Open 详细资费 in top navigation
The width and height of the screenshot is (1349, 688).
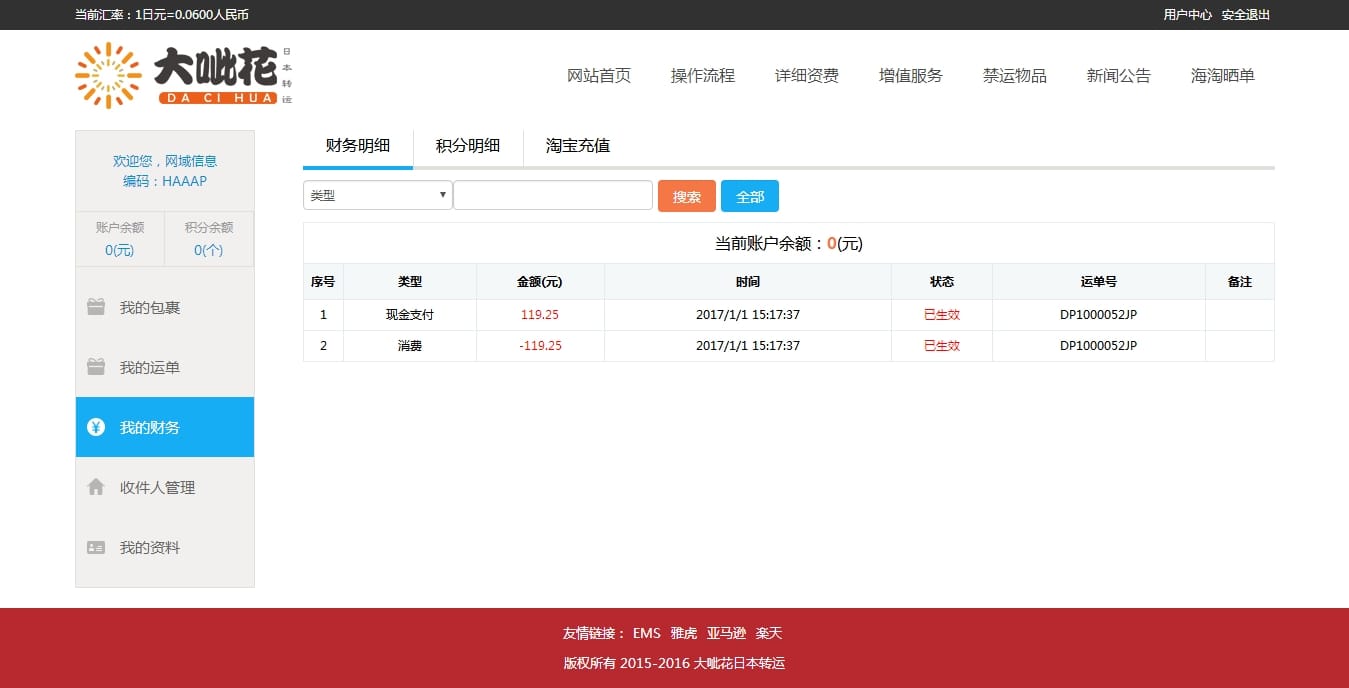pos(807,75)
